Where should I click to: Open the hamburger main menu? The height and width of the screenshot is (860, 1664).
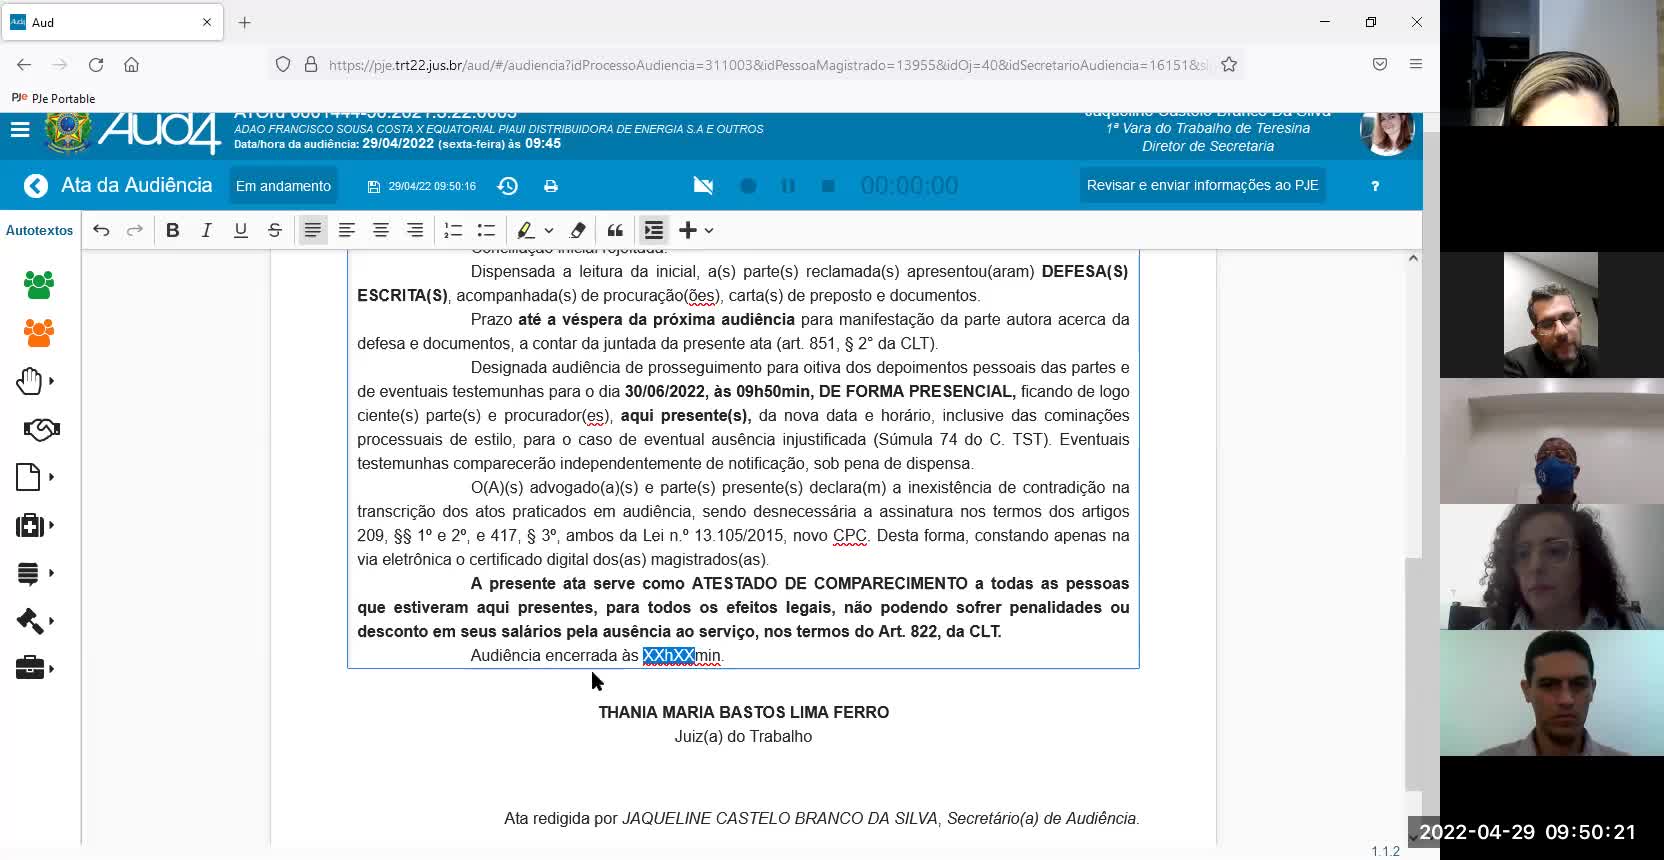[x=20, y=130]
